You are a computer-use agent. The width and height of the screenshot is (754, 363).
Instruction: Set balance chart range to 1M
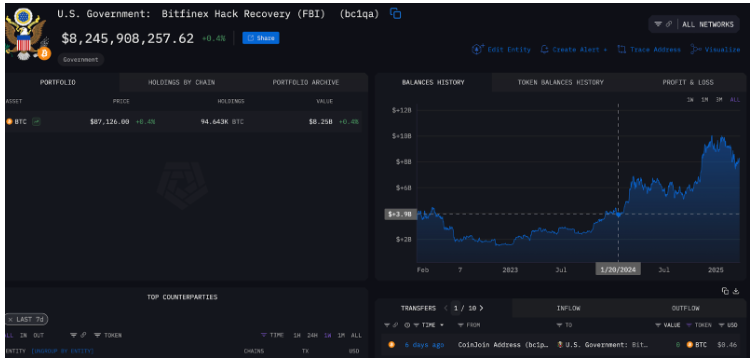[704, 100]
